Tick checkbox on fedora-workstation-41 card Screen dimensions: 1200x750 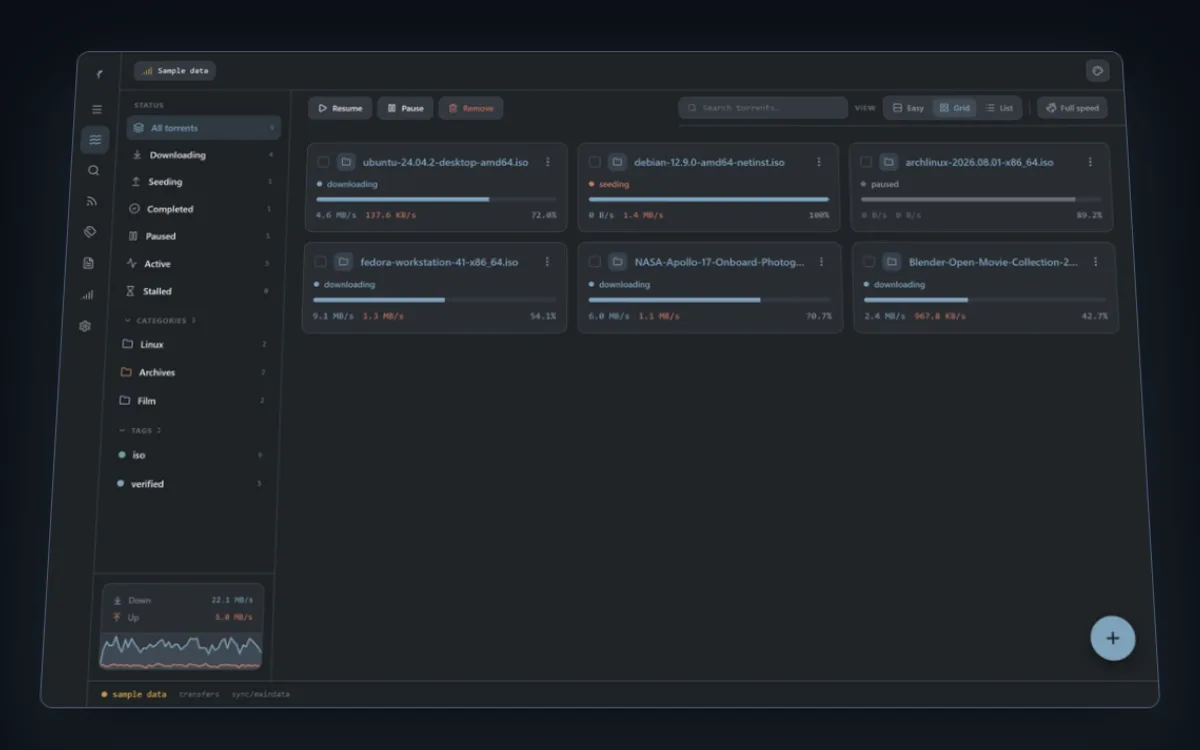(x=320, y=262)
